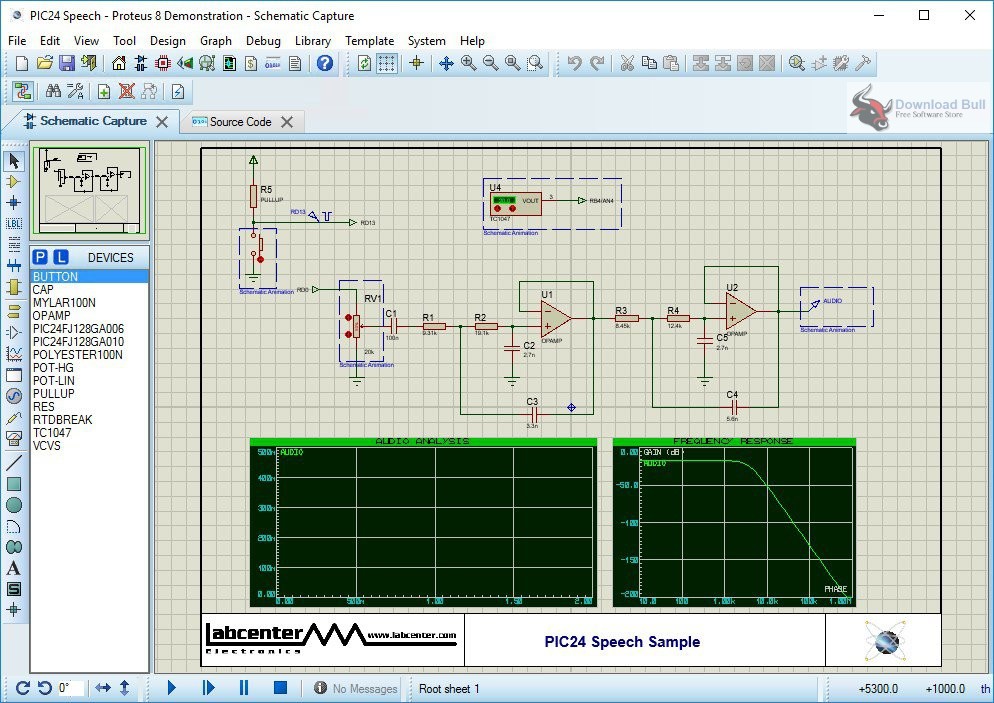Viewport: 994px width, 703px height.
Task: Open the Pick Devices library with the P button
Action: 39,257
